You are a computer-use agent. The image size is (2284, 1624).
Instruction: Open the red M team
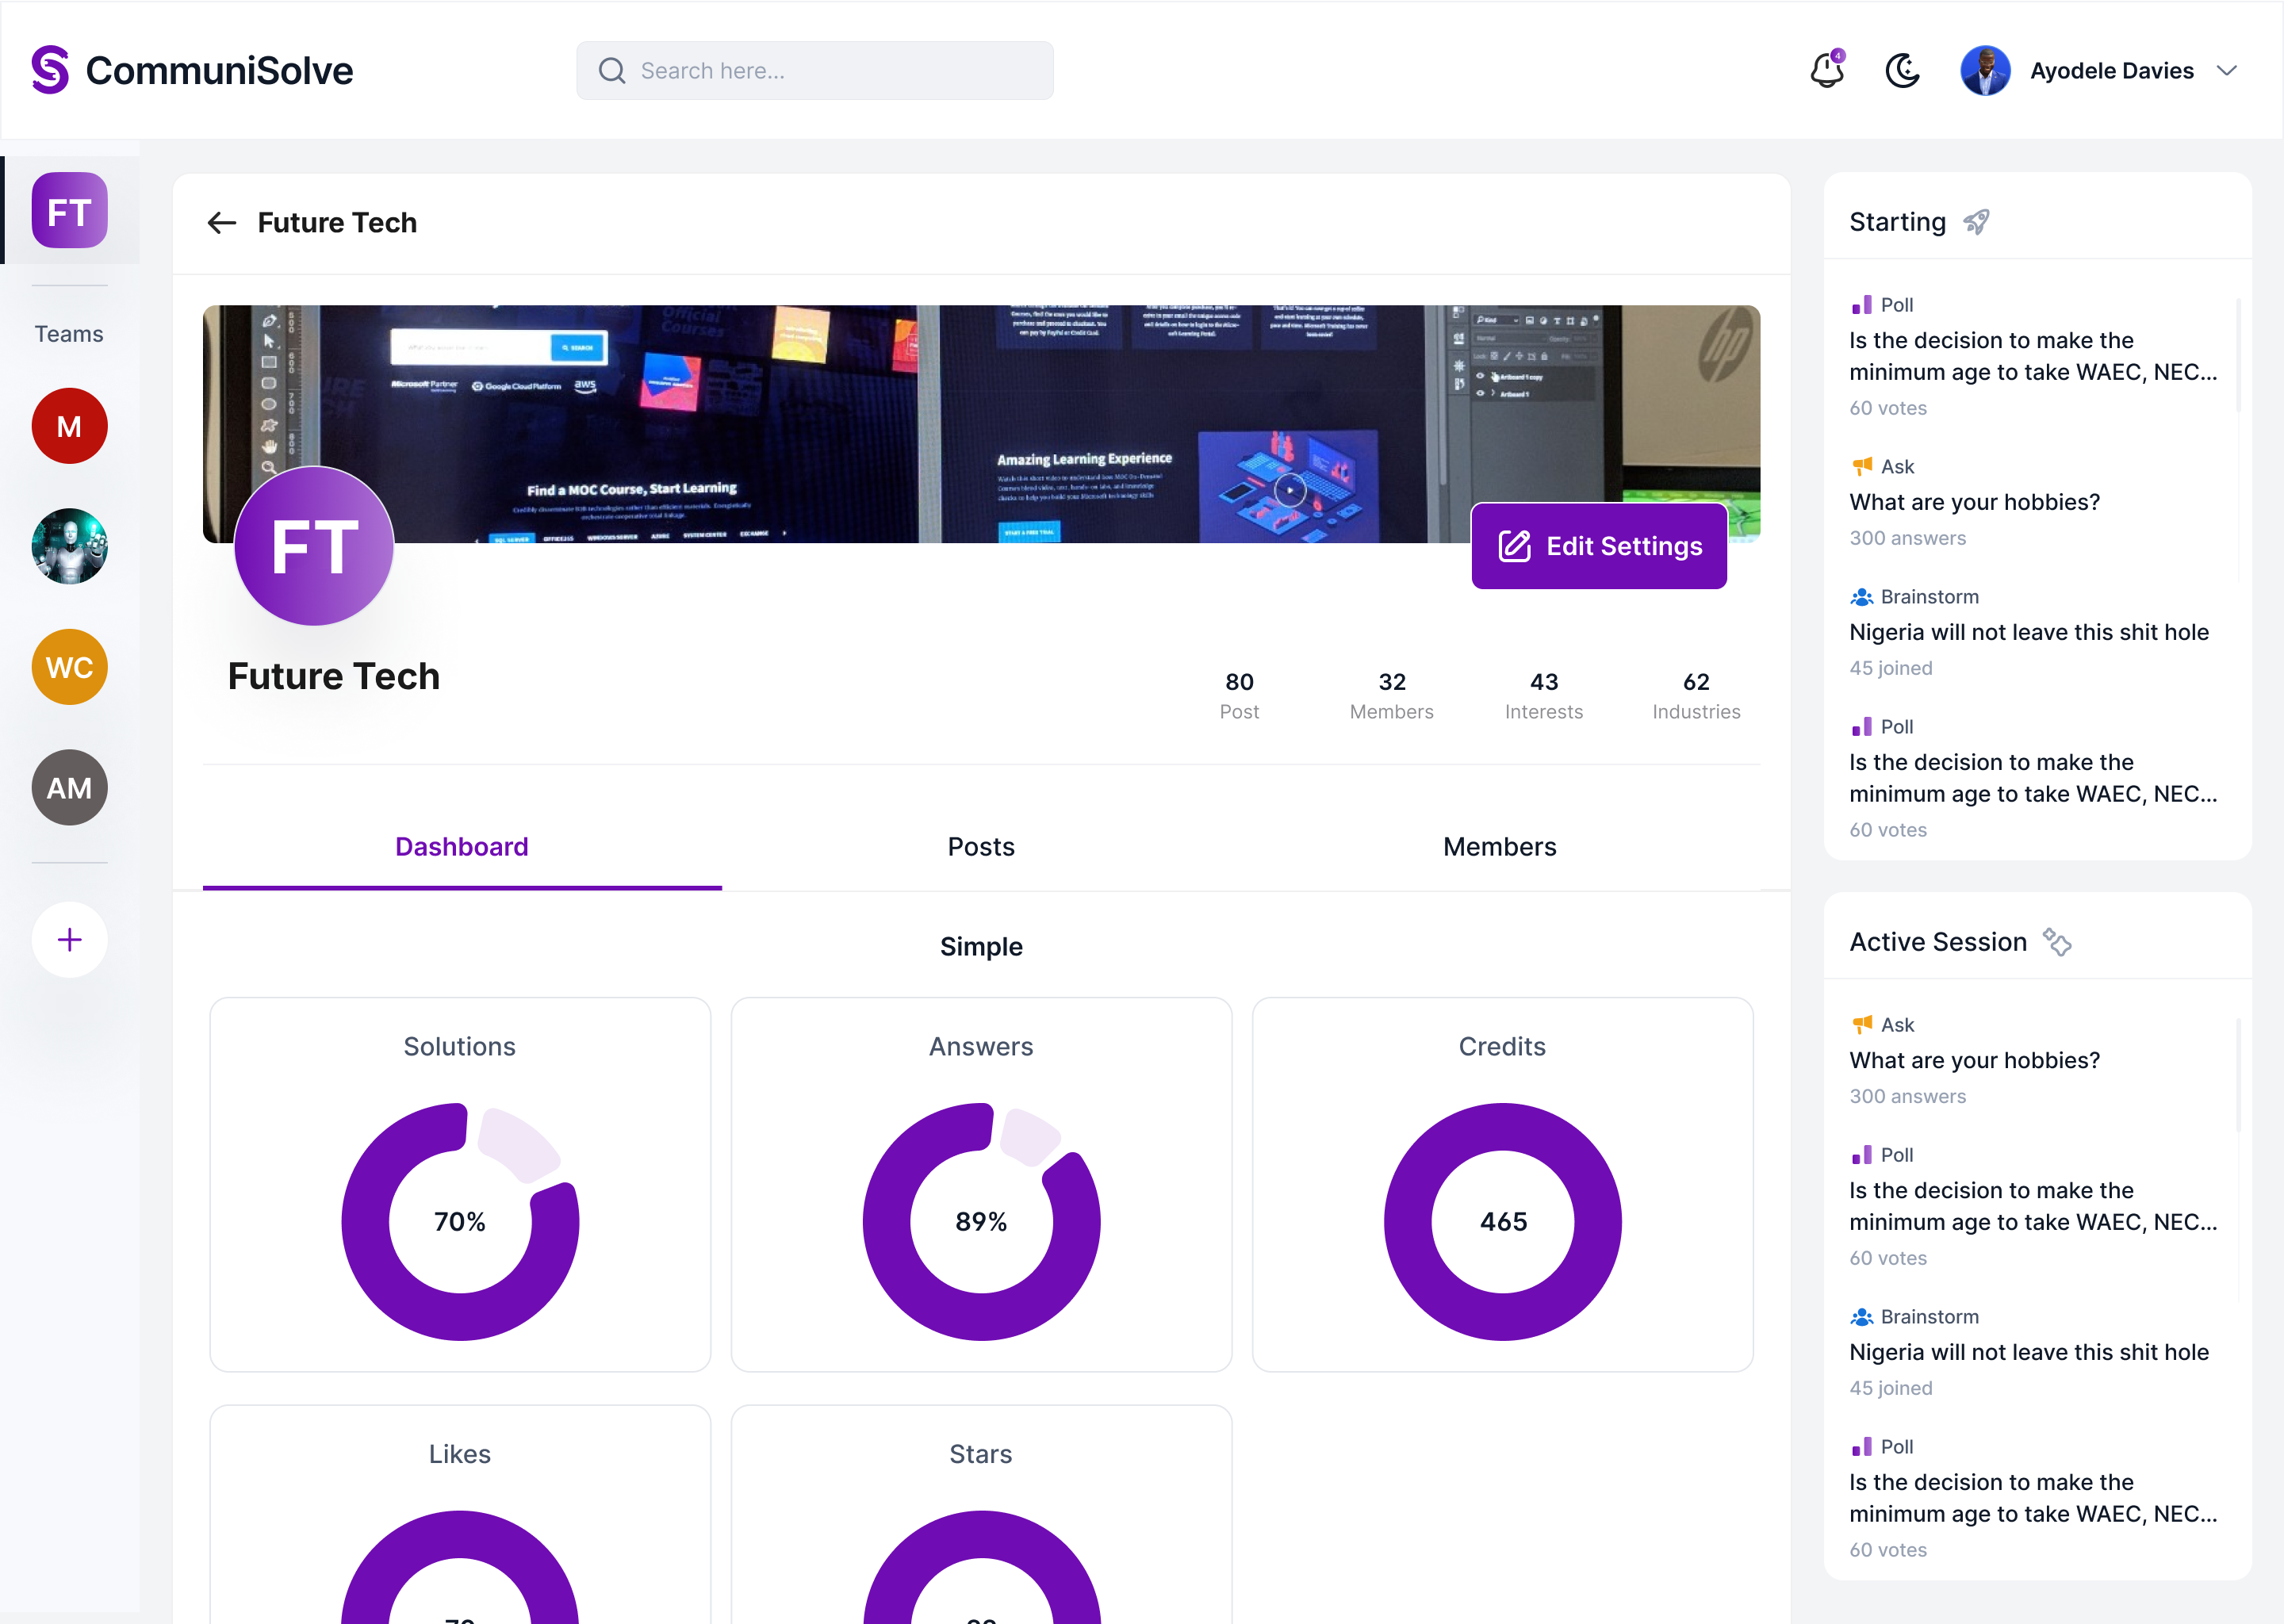coord(69,426)
